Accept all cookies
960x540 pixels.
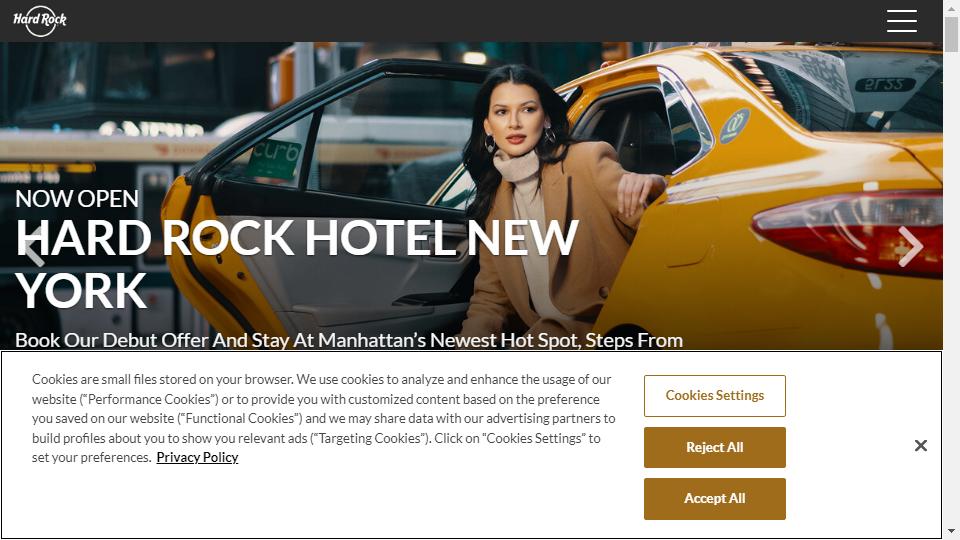714,498
